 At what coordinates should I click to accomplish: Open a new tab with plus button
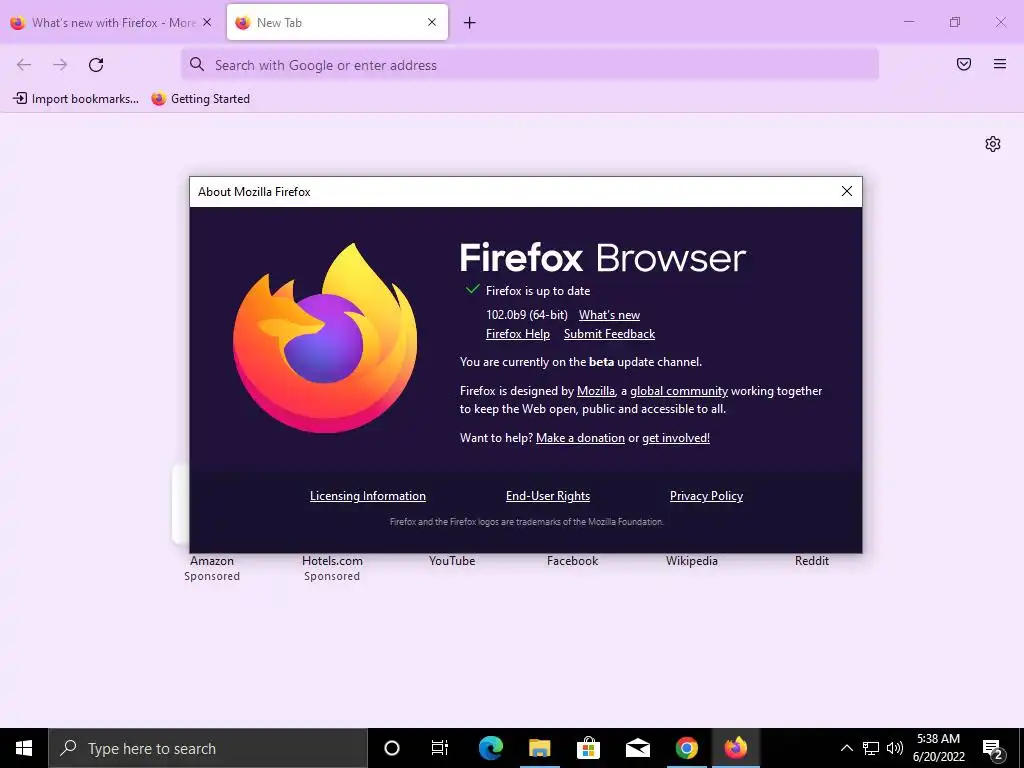470,23
